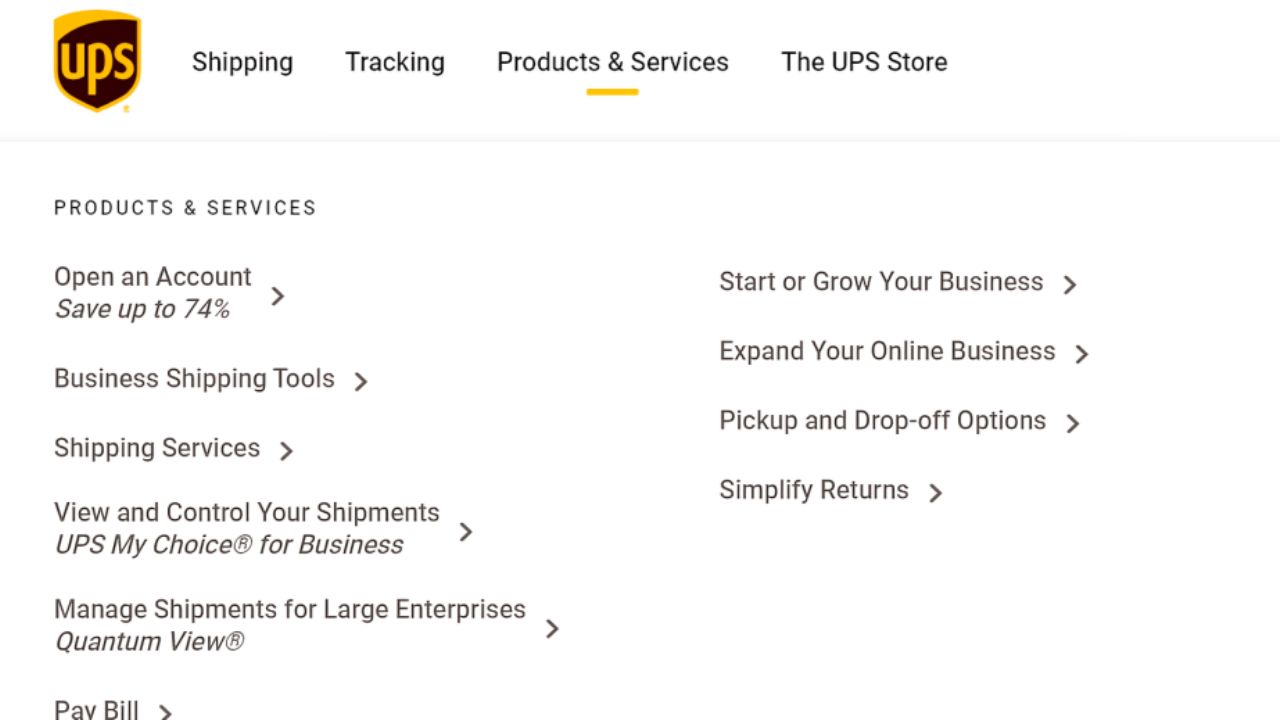Viewport: 1280px width, 720px height.
Task: Click Pickup and Drop-off Options
Action: click(x=882, y=421)
